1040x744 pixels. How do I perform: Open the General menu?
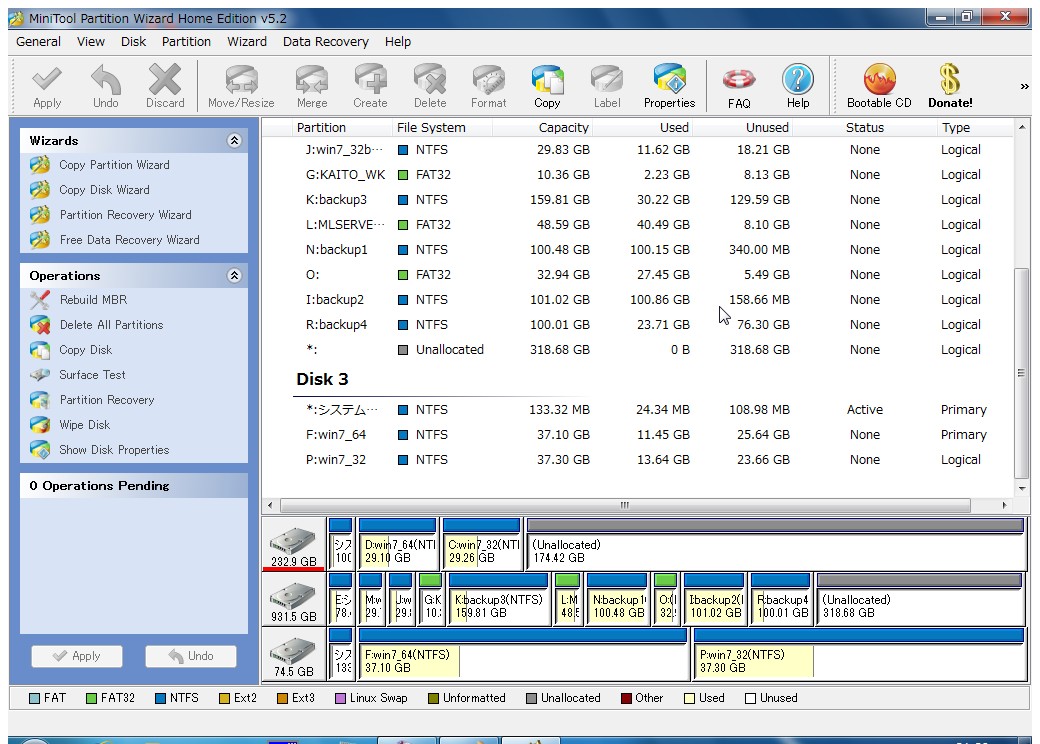(38, 42)
